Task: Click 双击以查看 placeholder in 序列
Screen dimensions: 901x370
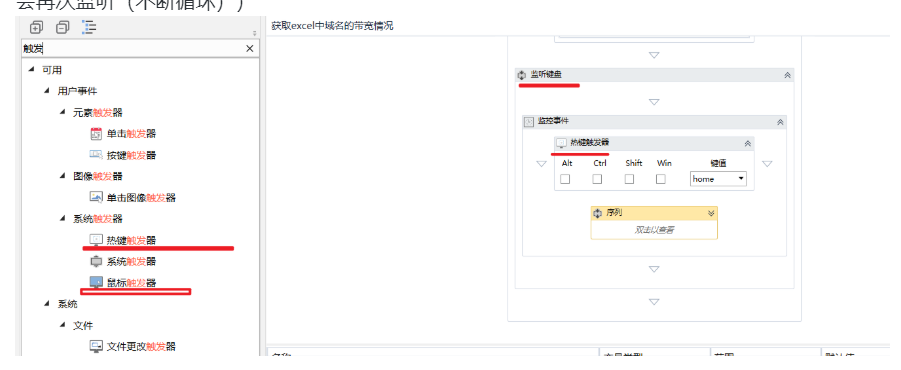Action: pos(654,230)
